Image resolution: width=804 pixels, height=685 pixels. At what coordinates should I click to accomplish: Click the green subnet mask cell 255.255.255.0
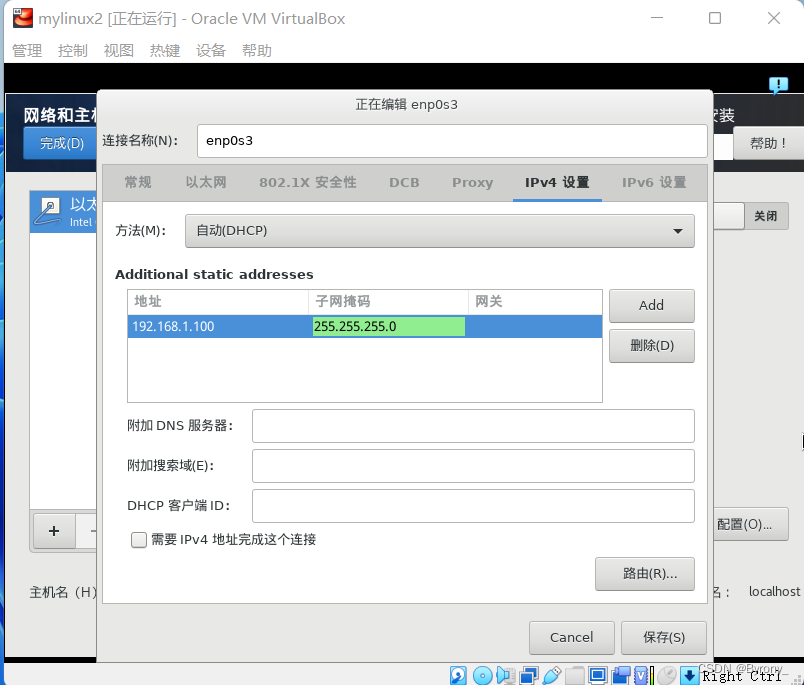389,326
